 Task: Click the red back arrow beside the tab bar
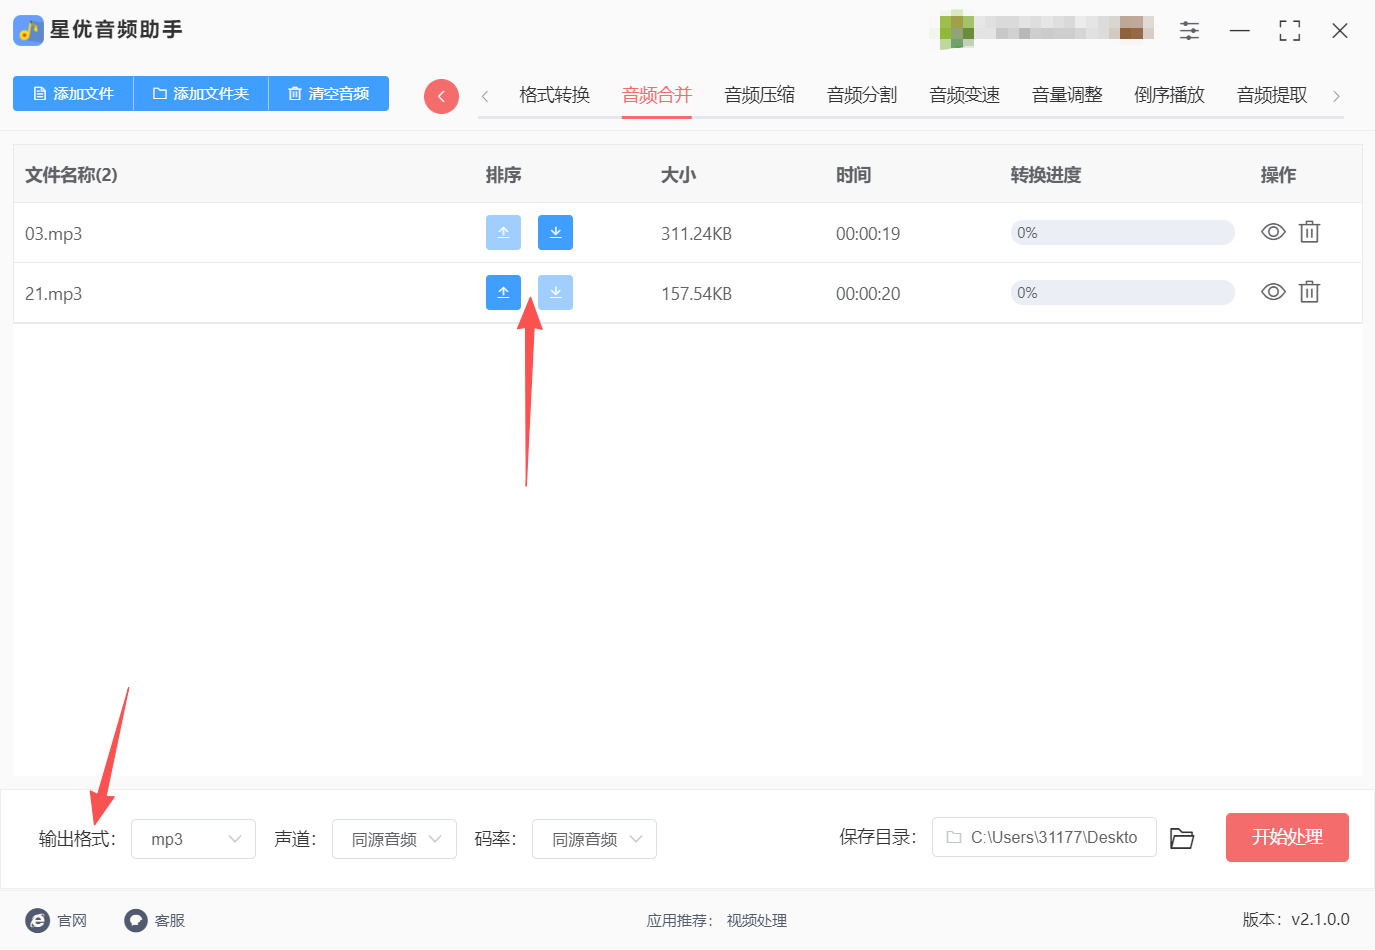pos(441,96)
